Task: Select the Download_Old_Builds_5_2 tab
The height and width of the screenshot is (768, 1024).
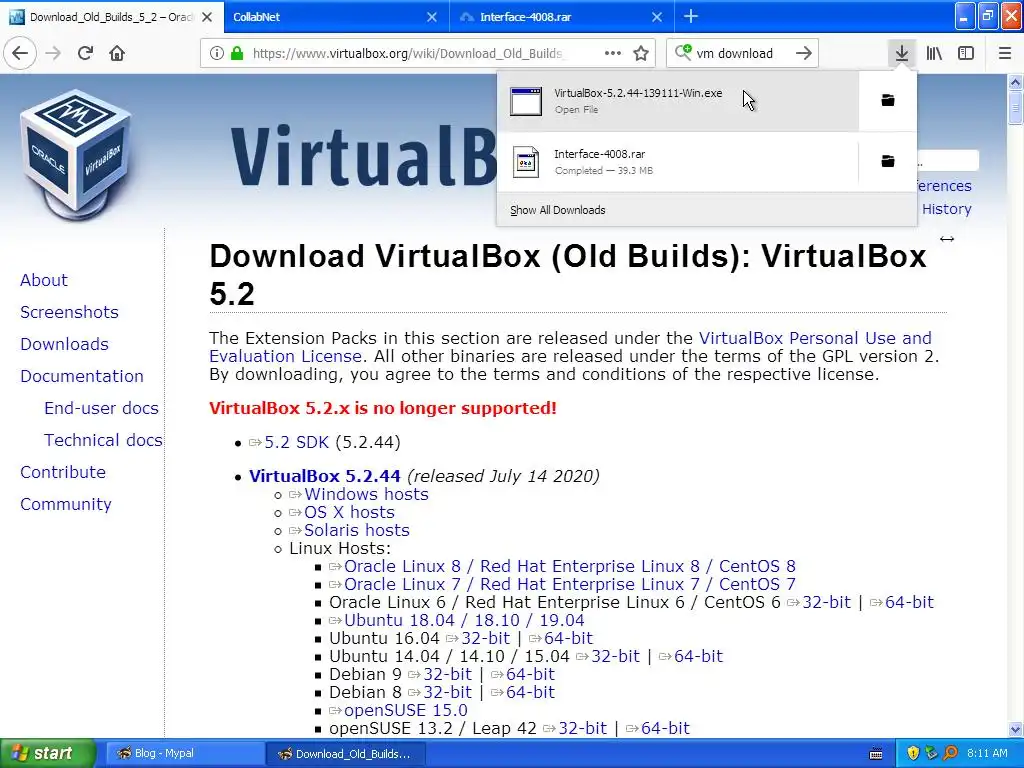Action: click(x=112, y=17)
